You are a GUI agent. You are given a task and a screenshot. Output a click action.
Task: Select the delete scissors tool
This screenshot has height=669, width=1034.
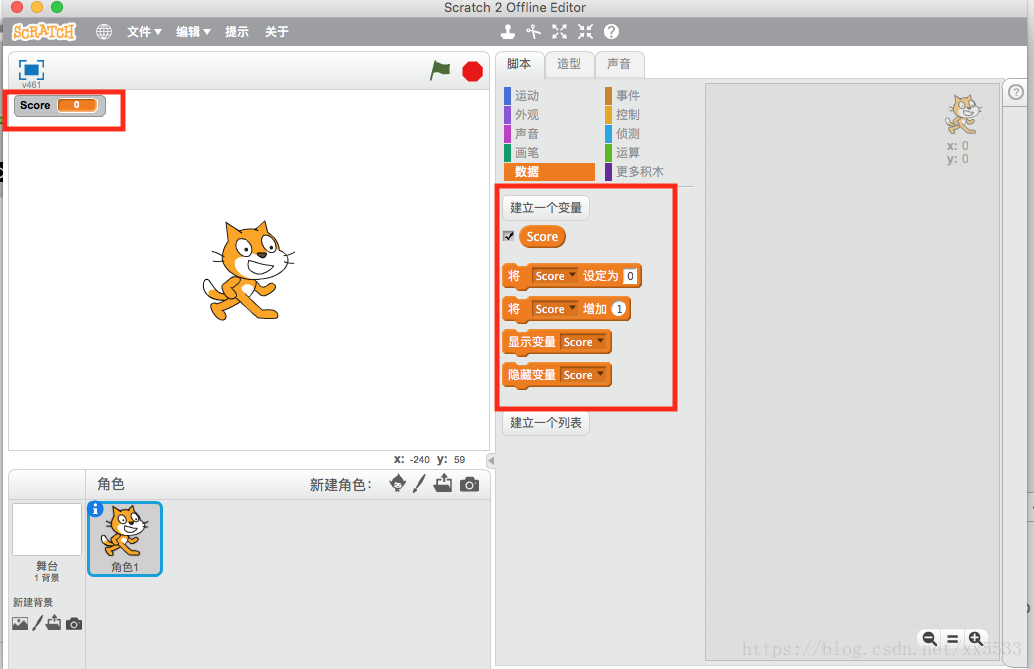(x=533, y=32)
